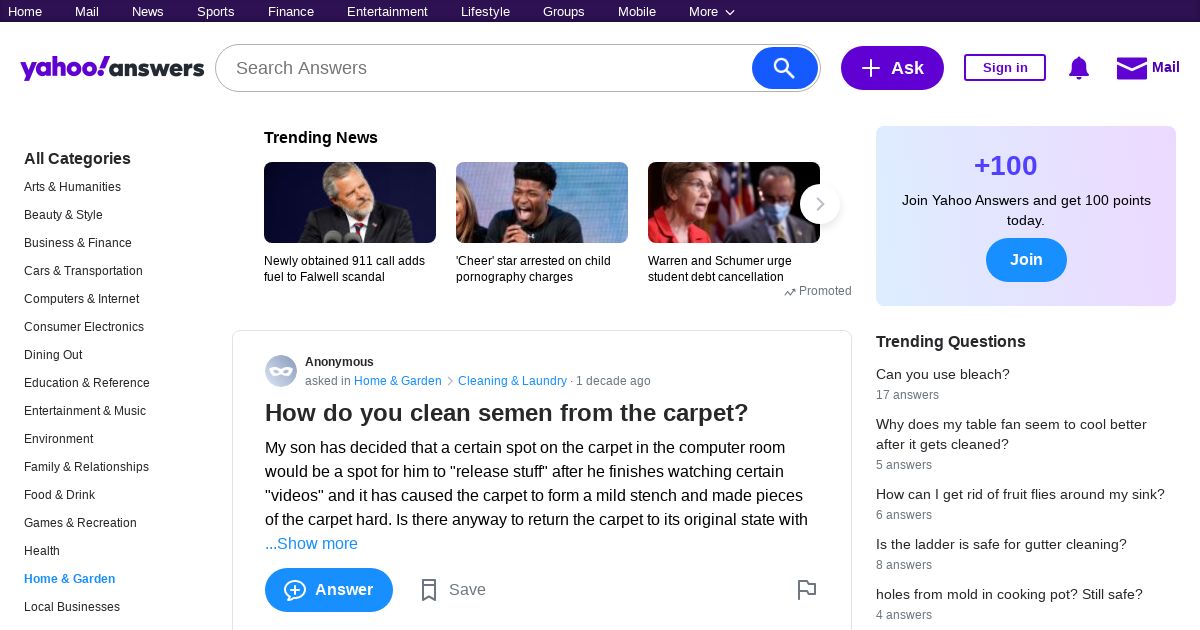1200x630 pixels.
Task: Open the mold in cooking pot question
Action: 1009,594
